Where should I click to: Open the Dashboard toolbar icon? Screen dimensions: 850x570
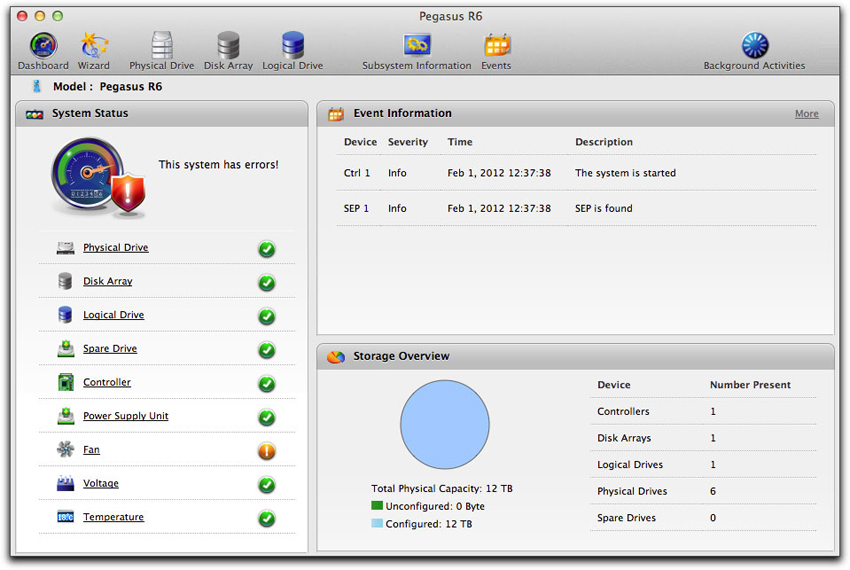(43, 46)
